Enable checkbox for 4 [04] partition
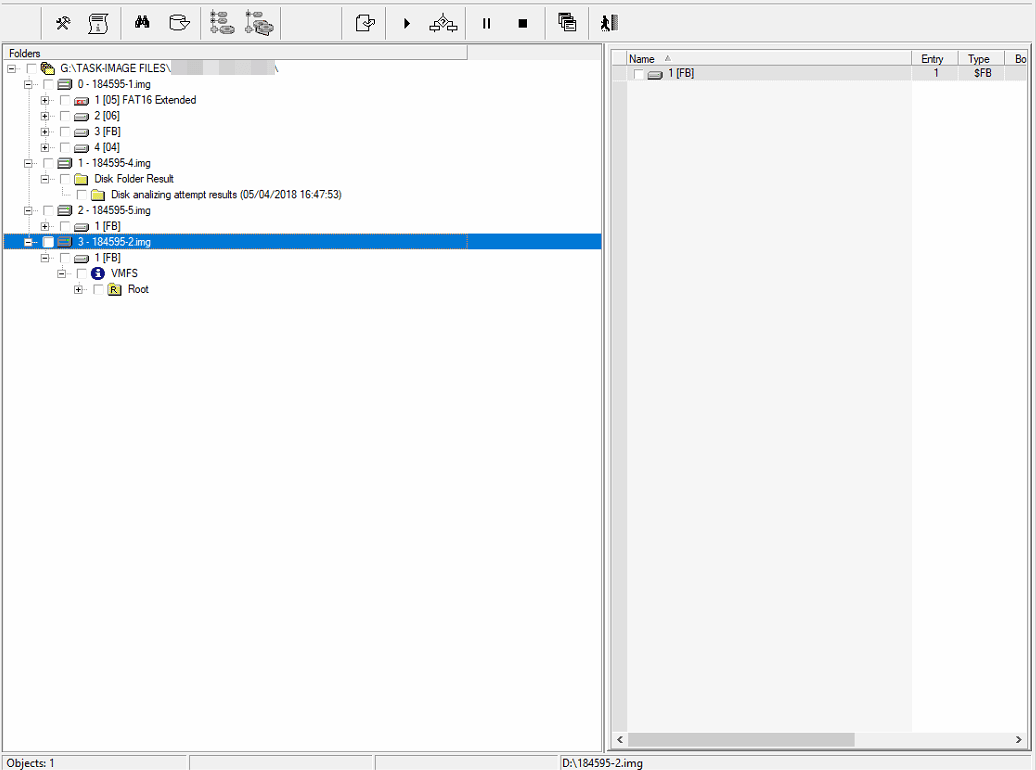 [65, 147]
